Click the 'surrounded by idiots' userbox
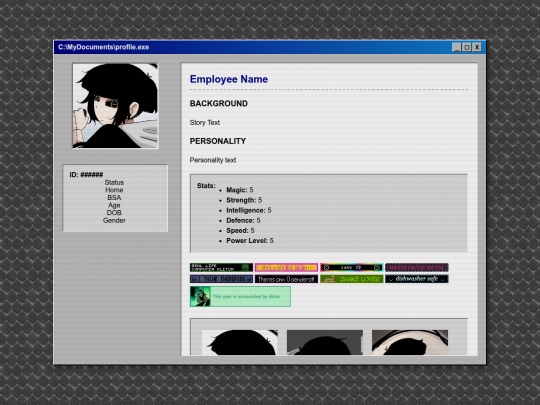Image resolution: width=540 pixels, height=405 pixels. [x=240, y=296]
